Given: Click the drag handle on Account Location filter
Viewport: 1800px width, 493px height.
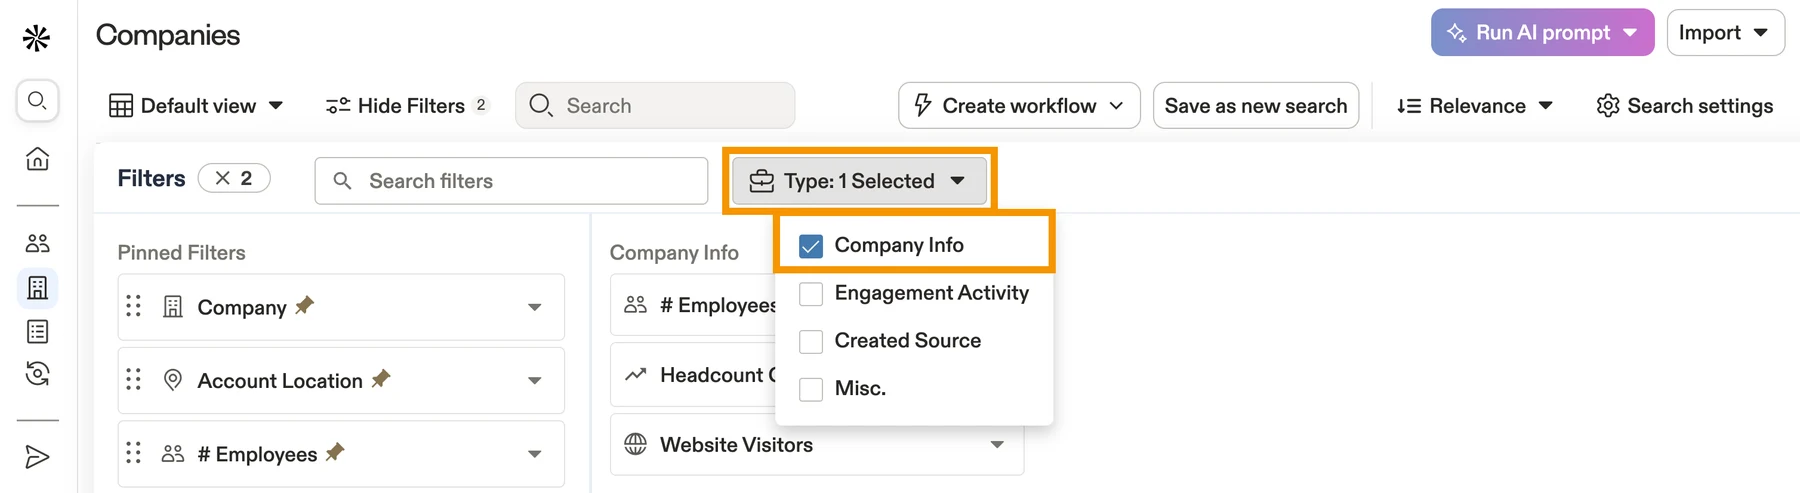Looking at the screenshot, I should (134, 379).
